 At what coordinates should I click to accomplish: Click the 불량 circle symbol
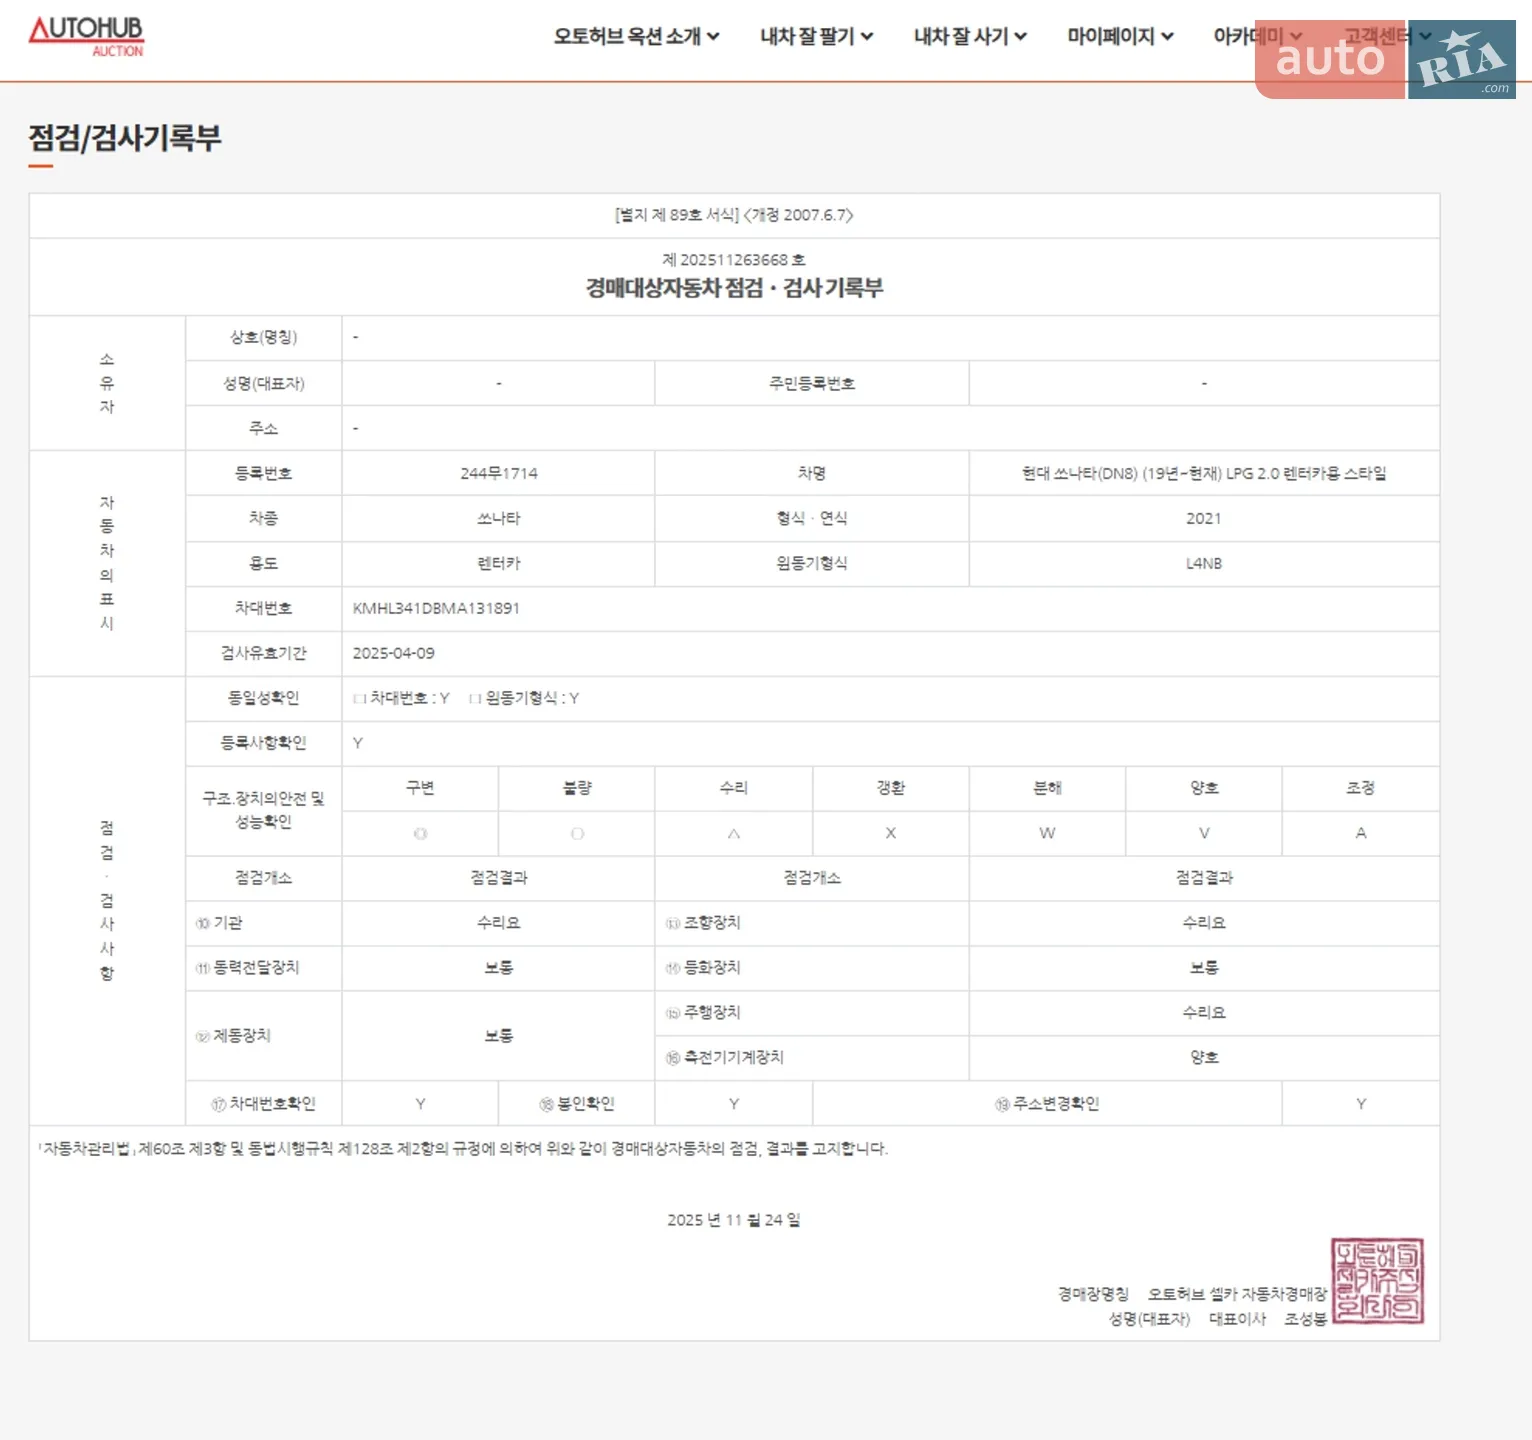pyautogui.click(x=577, y=833)
